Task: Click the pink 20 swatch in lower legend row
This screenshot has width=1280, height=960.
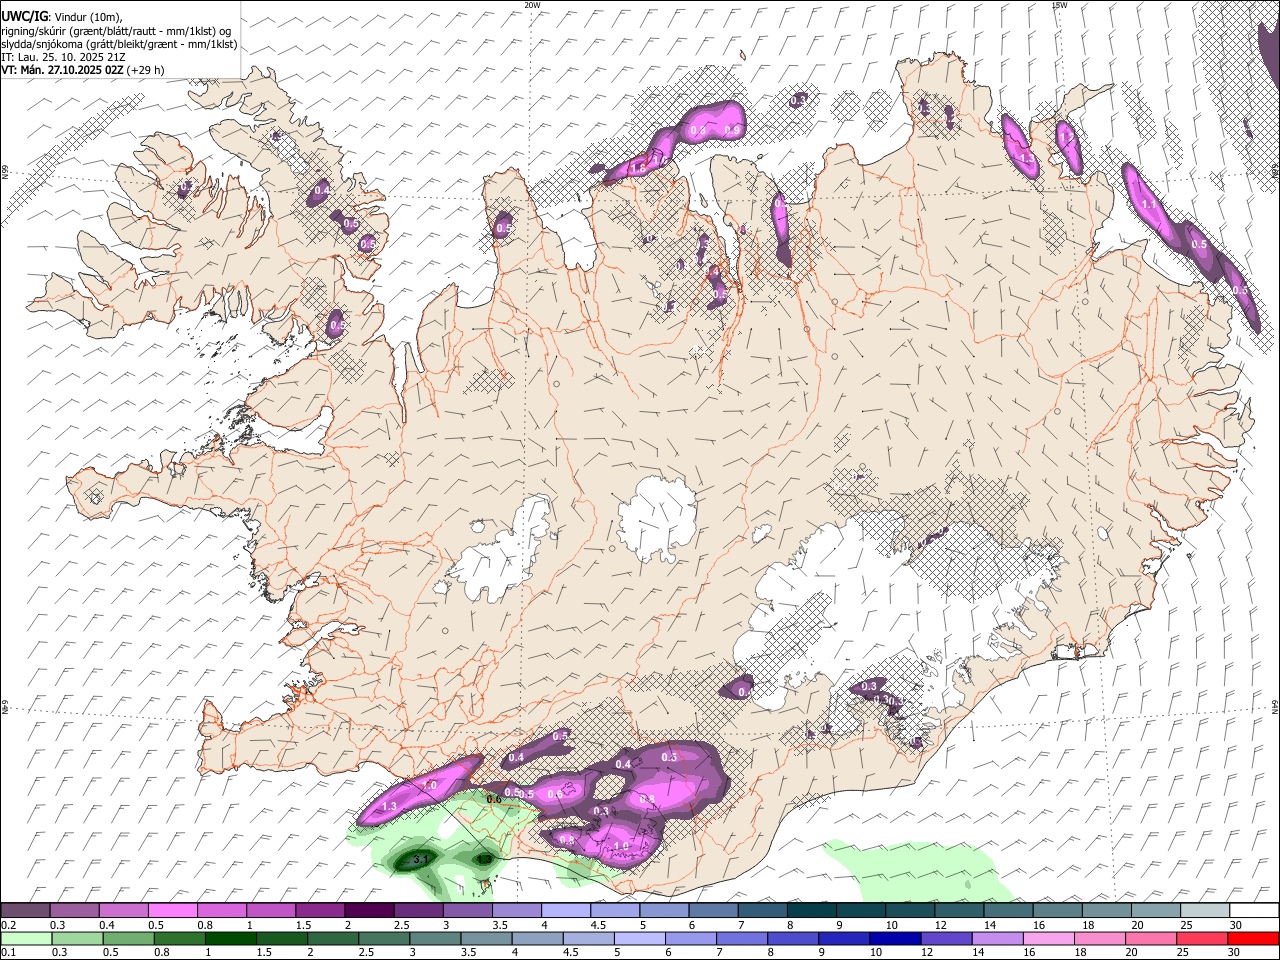Action: 1150,938
